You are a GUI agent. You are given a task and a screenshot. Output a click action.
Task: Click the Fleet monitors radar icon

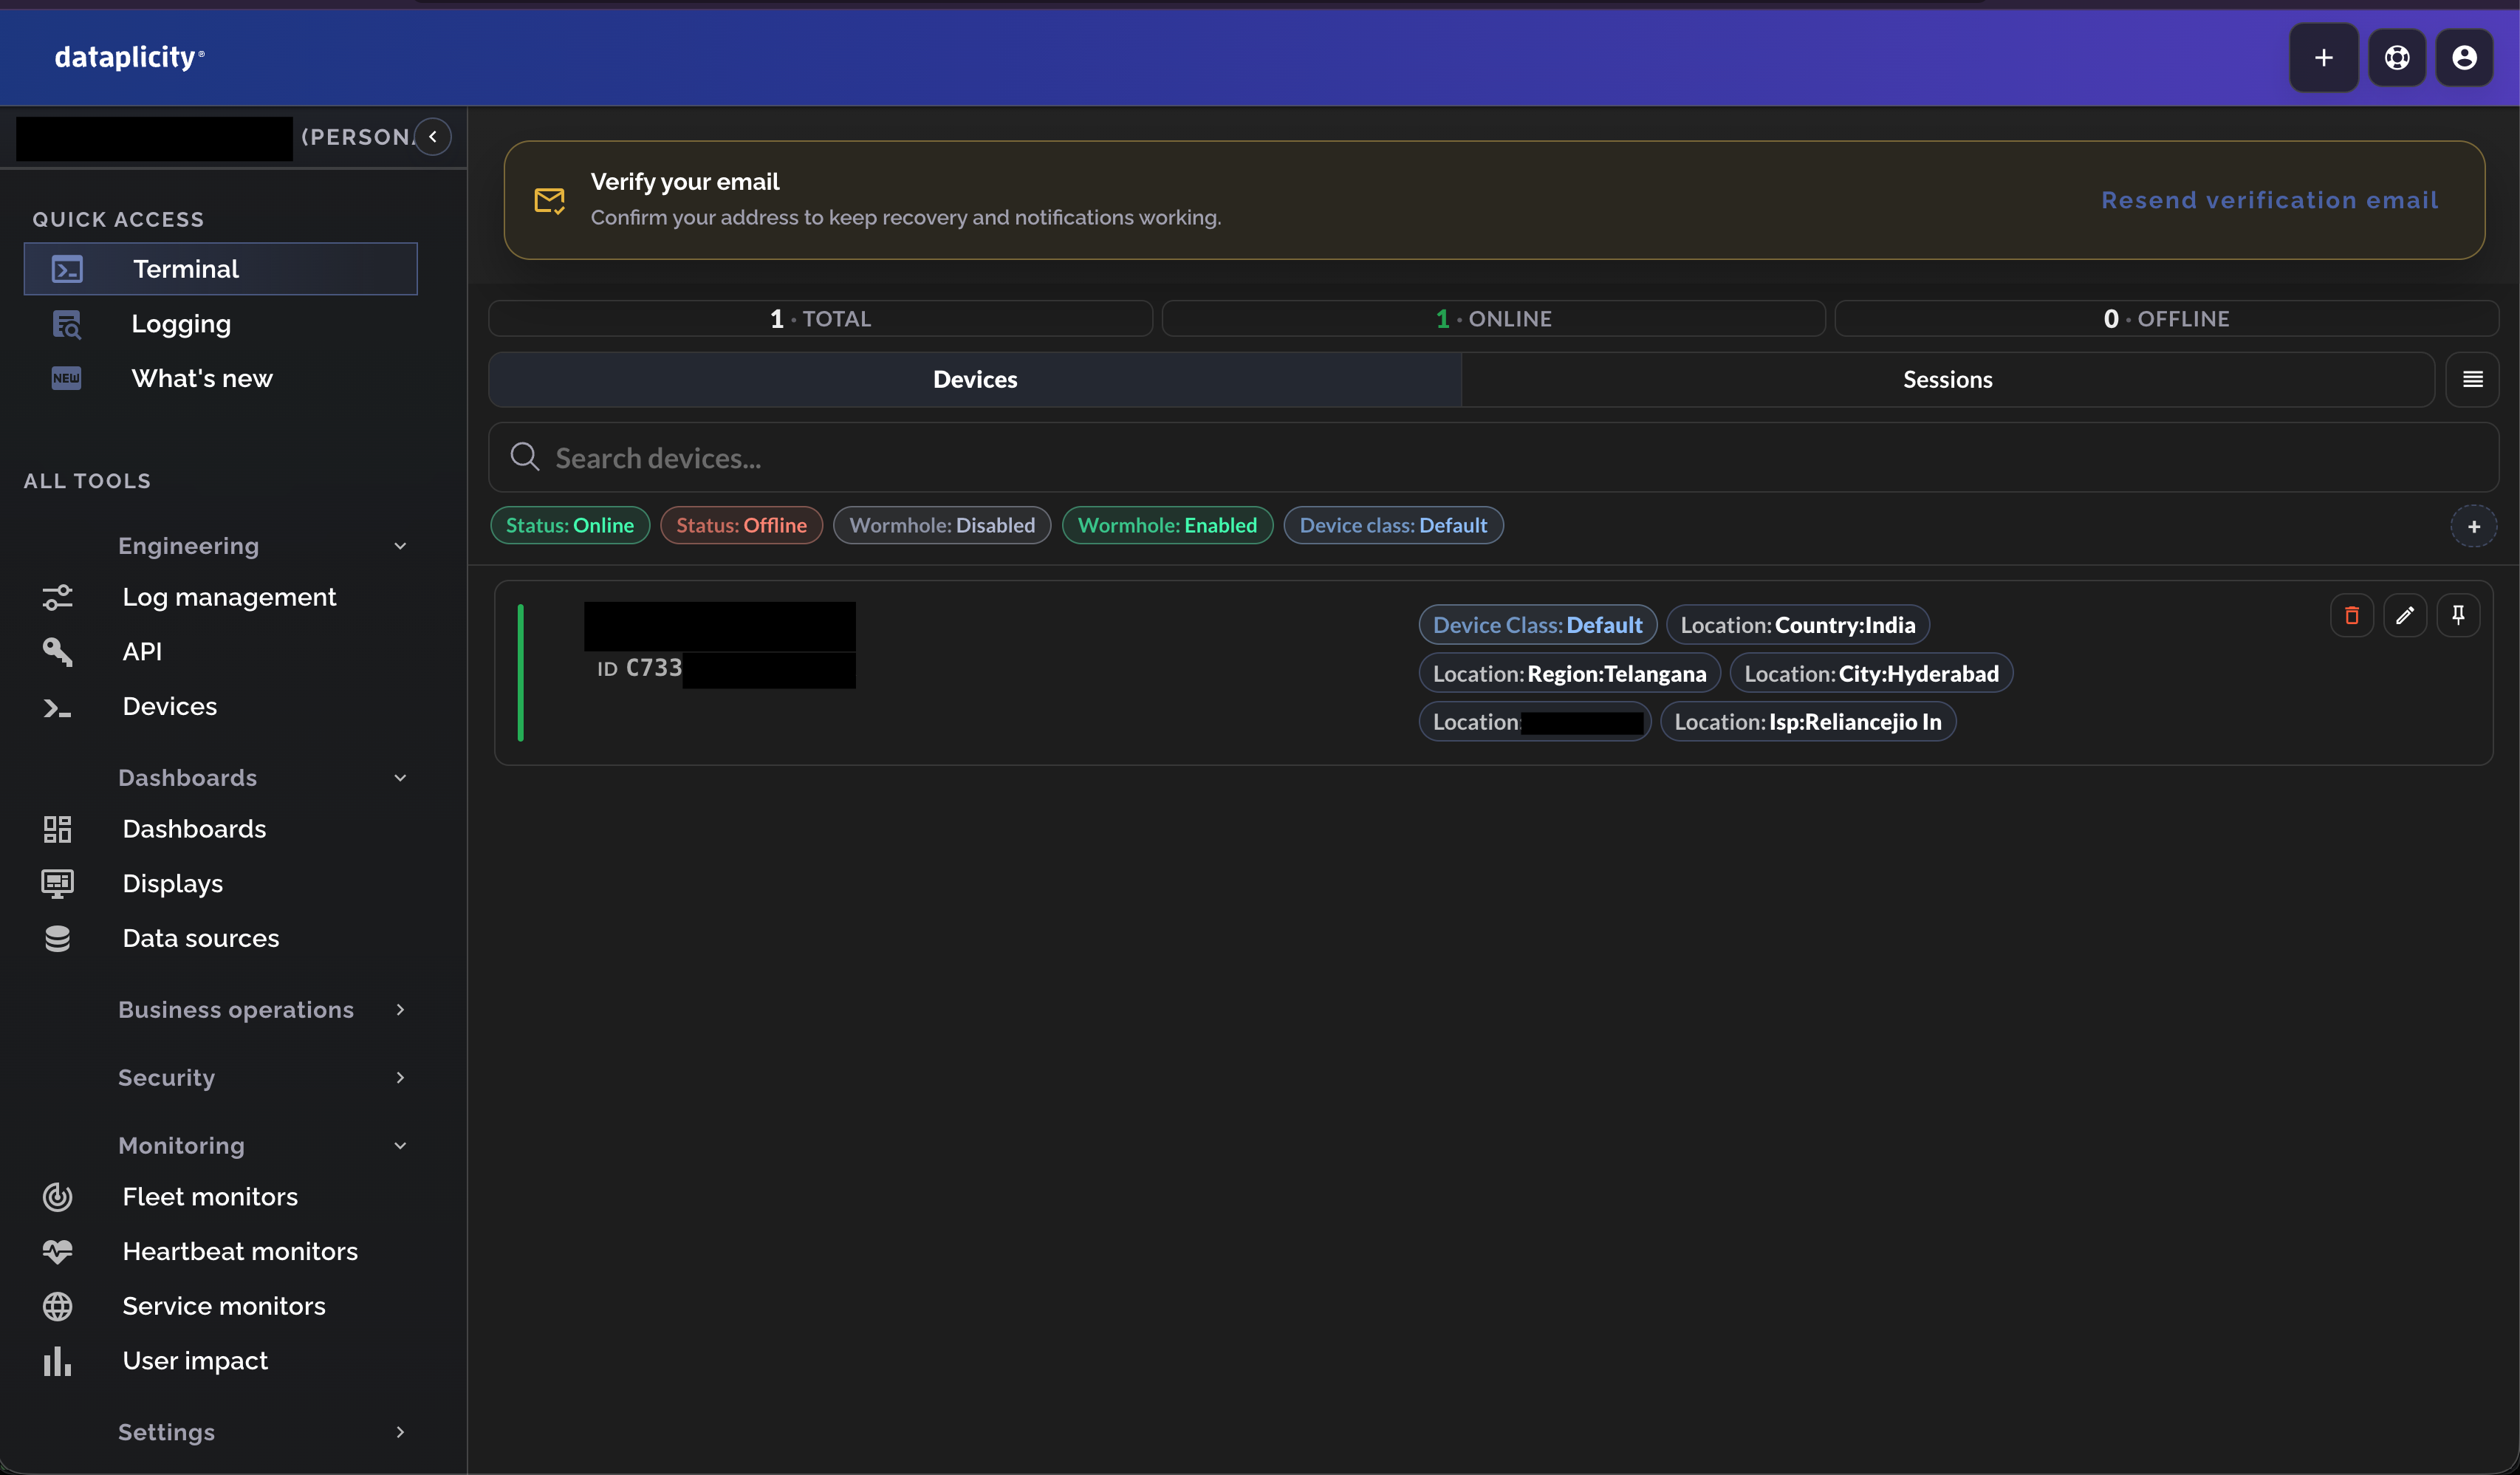tap(57, 1197)
